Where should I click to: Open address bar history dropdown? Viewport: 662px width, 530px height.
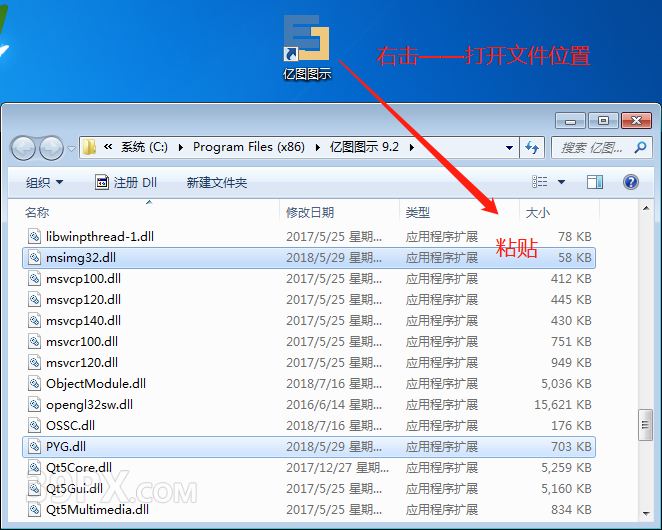[x=510, y=147]
